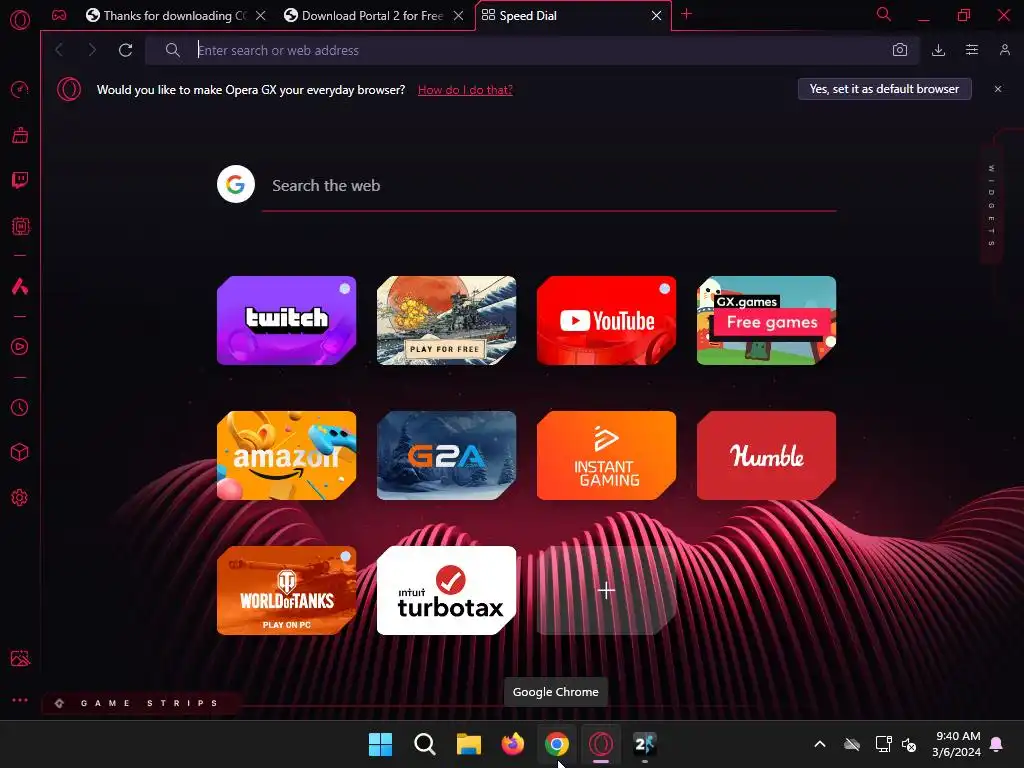Search in tabs with magnifier icon
This screenshot has height=768, width=1024.
tap(884, 14)
